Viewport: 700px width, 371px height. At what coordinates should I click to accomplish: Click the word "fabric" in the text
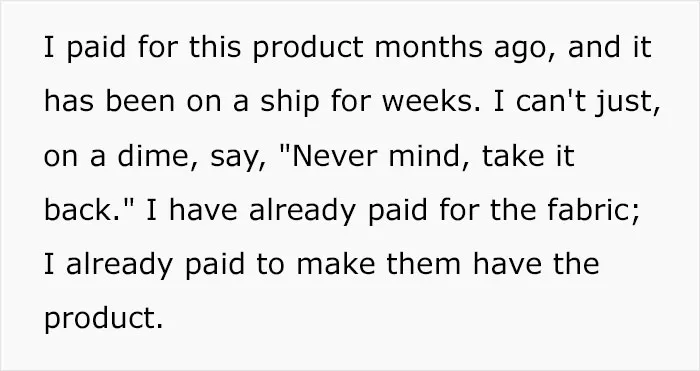[589, 210]
